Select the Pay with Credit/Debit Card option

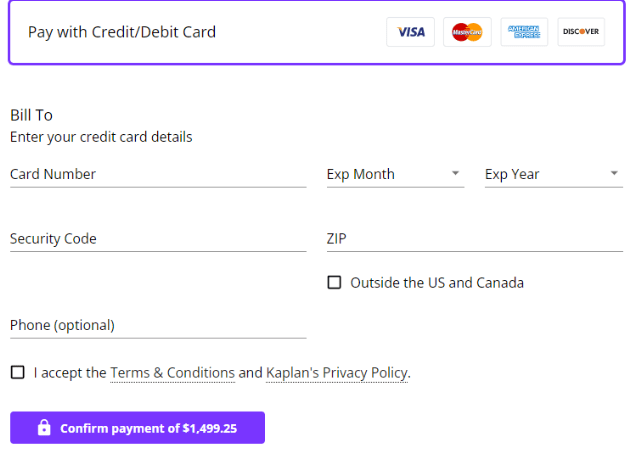click(x=317, y=32)
